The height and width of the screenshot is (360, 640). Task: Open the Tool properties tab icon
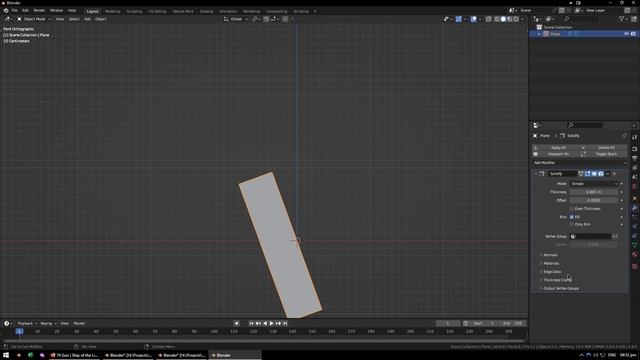(x=635, y=137)
